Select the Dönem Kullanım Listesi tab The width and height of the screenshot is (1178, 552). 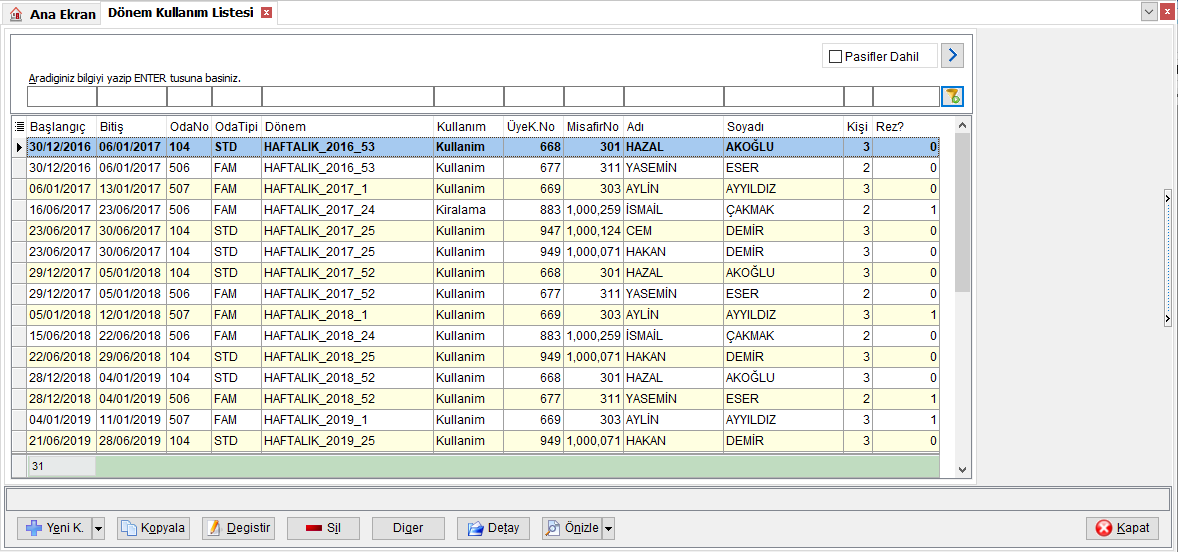pyautogui.click(x=188, y=13)
